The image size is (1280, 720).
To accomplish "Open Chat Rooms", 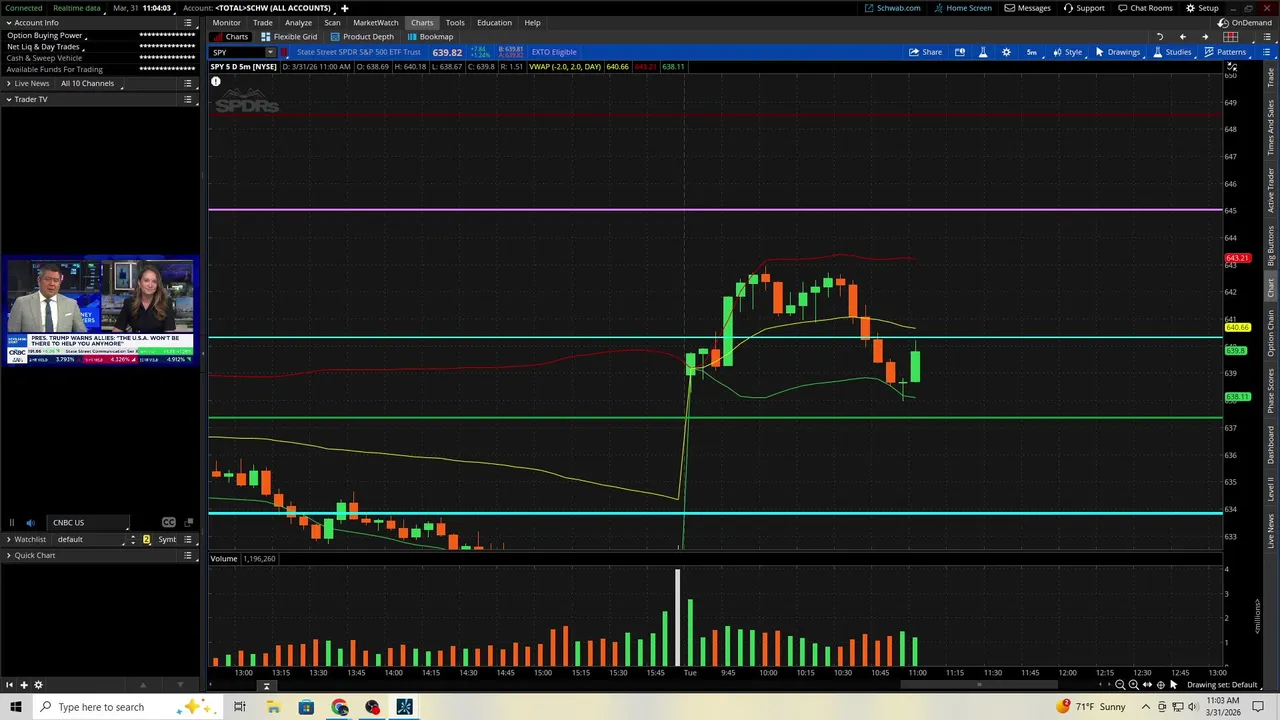I will coord(1145,8).
